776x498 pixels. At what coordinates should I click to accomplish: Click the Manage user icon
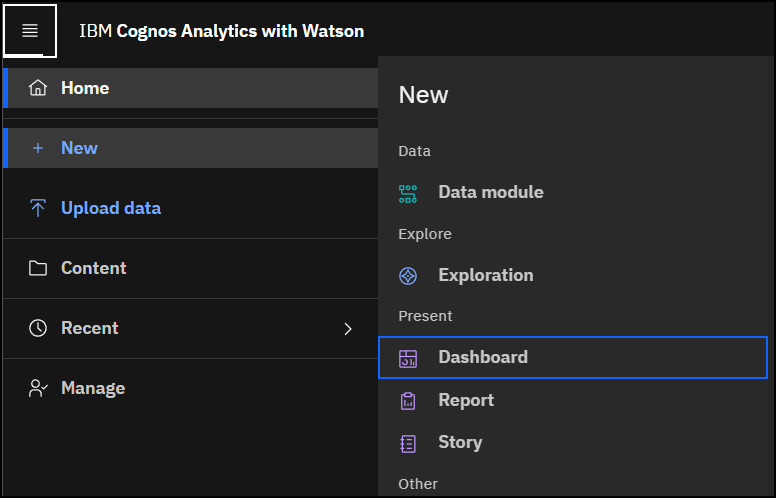pyautogui.click(x=38, y=388)
